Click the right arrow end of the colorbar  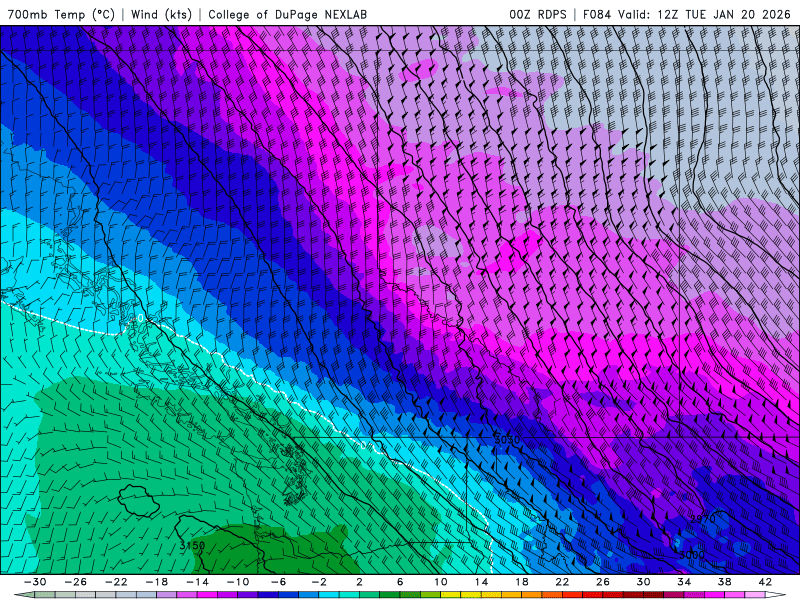point(778,595)
